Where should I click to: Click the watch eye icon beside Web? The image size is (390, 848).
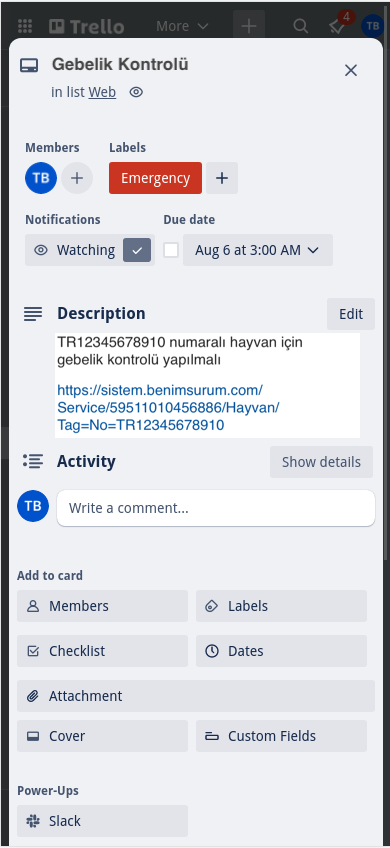(136, 92)
